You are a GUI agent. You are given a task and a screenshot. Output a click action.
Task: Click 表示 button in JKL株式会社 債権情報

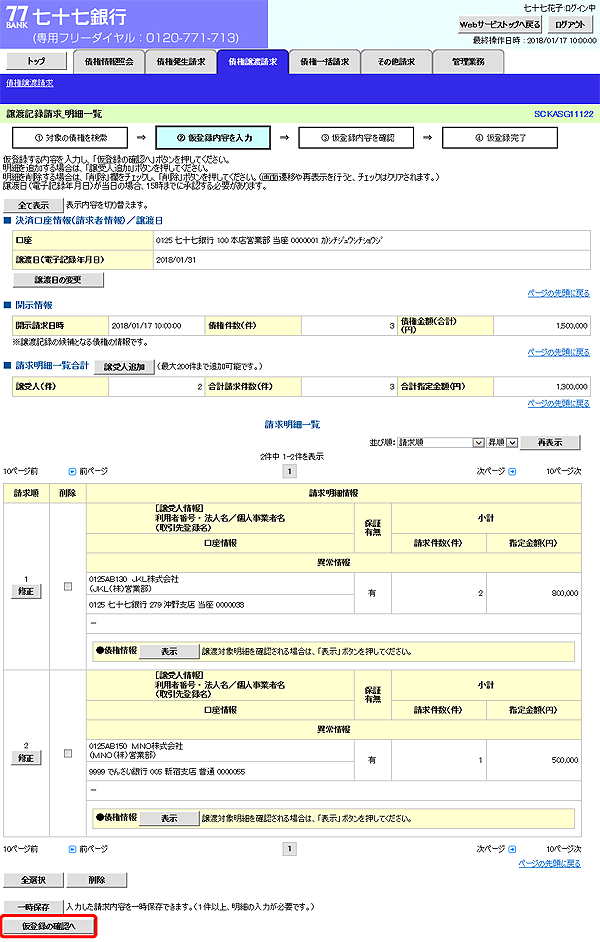(169, 651)
